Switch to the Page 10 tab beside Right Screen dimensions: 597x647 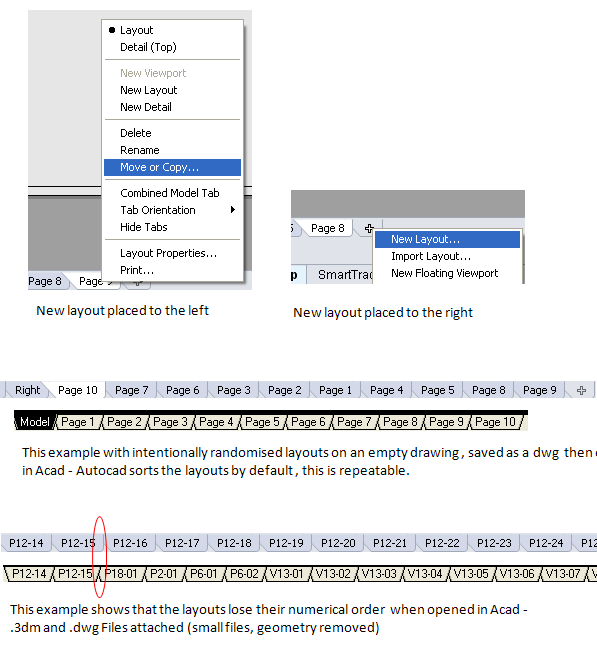(x=78, y=390)
